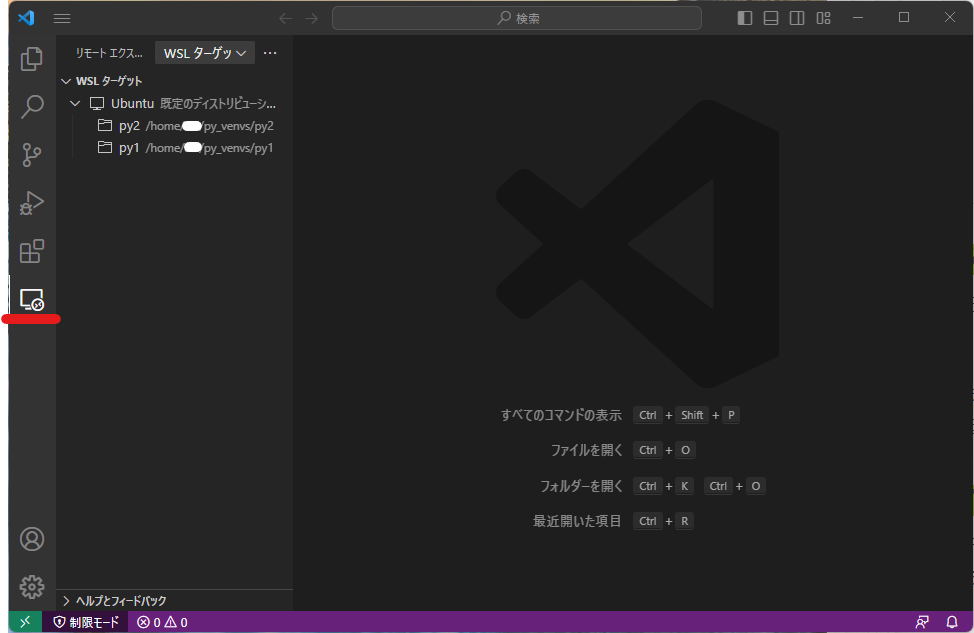Toggle the bottom panel layout icon
Screen dimensions: 974x633
[771, 18]
